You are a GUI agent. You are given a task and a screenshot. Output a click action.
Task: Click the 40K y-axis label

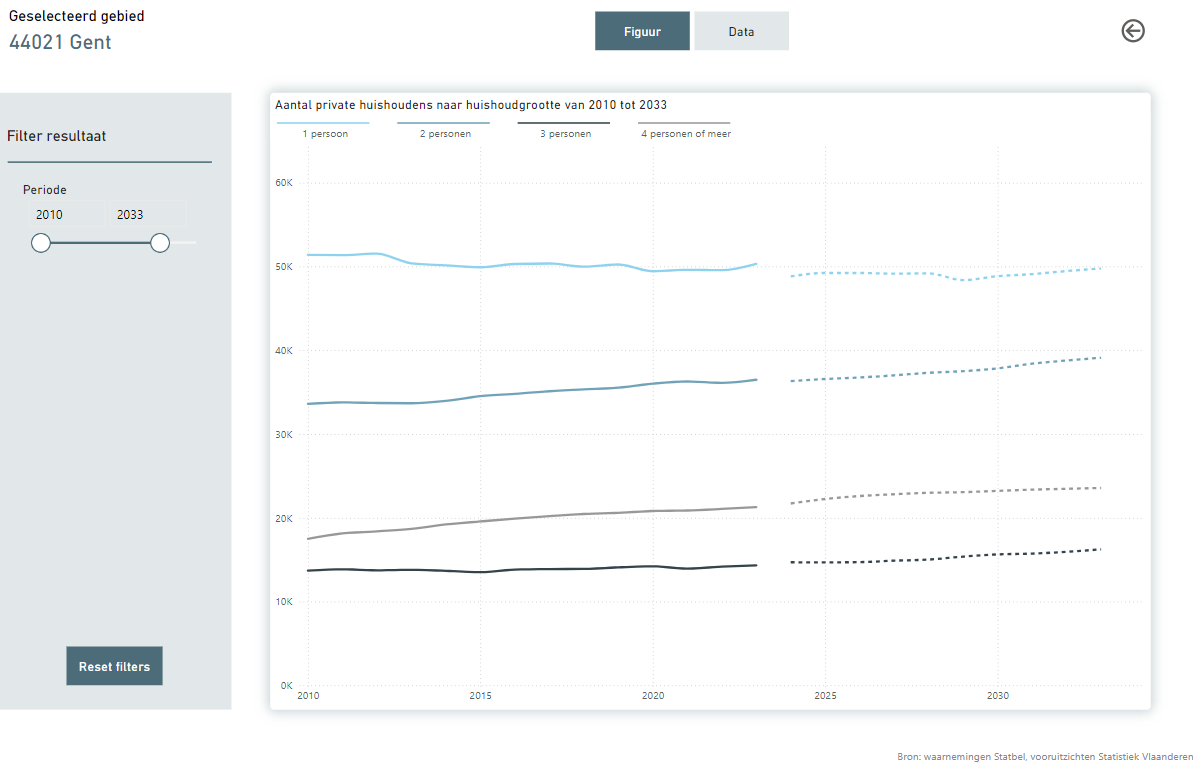[x=284, y=351]
